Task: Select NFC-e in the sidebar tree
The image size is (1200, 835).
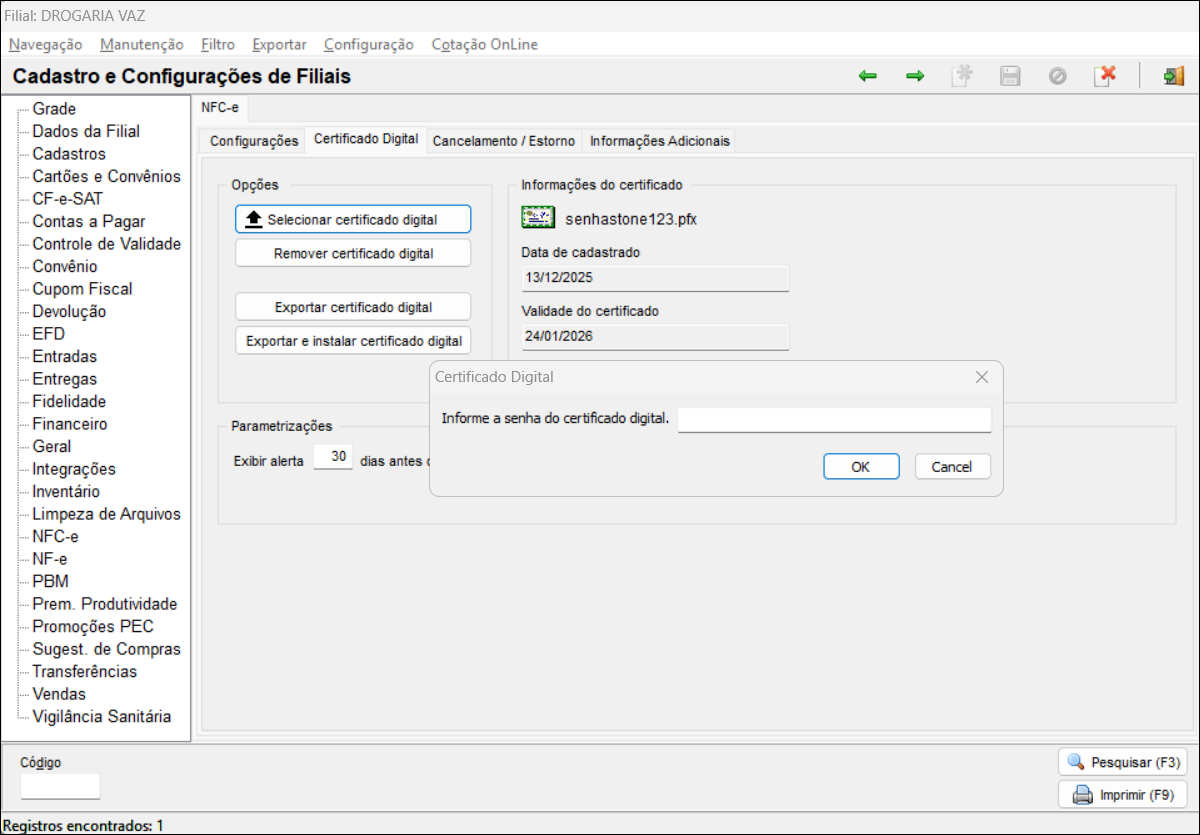Action: [55, 536]
